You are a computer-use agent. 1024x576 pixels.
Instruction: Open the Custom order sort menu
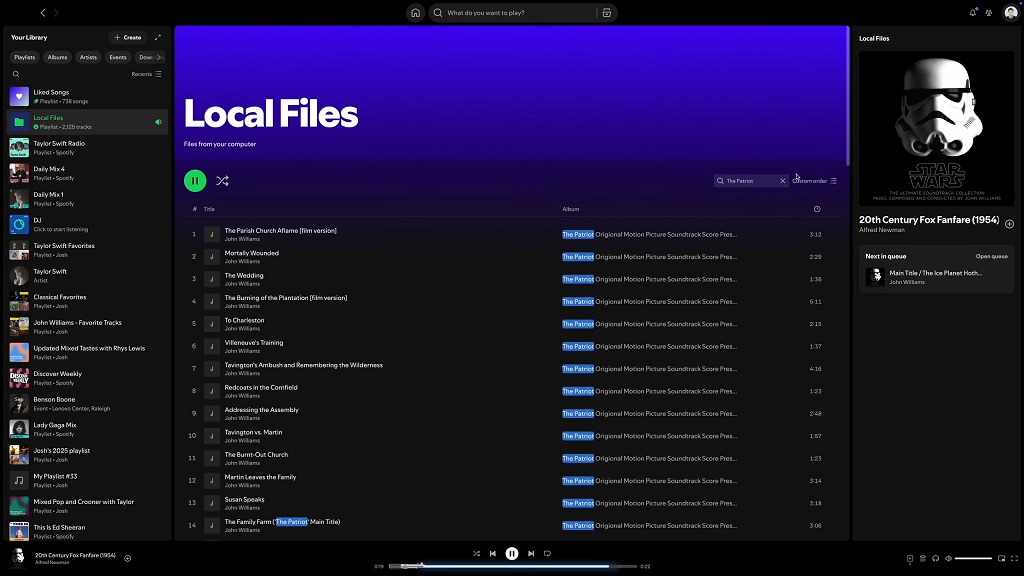click(814, 181)
